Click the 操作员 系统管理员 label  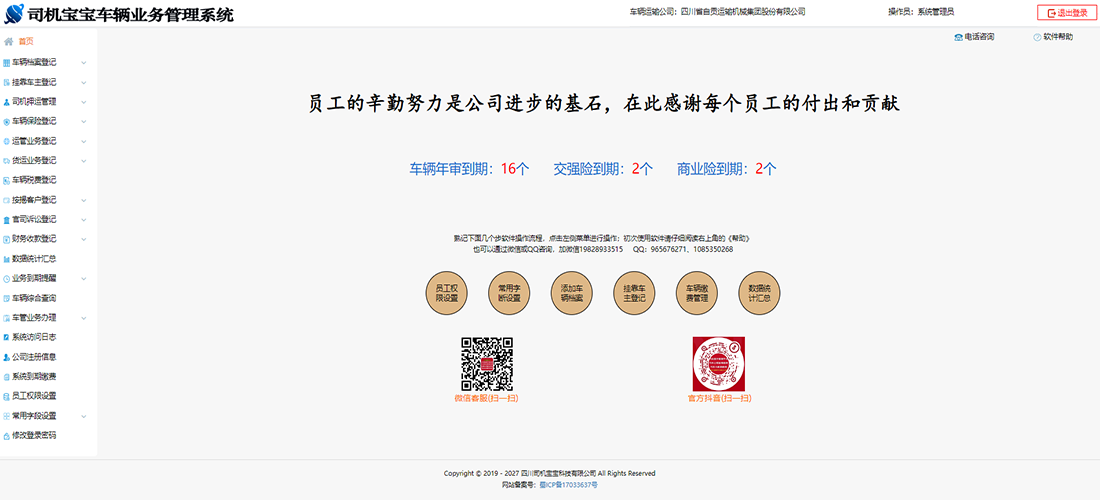pyautogui.click(x=921, y=12)
